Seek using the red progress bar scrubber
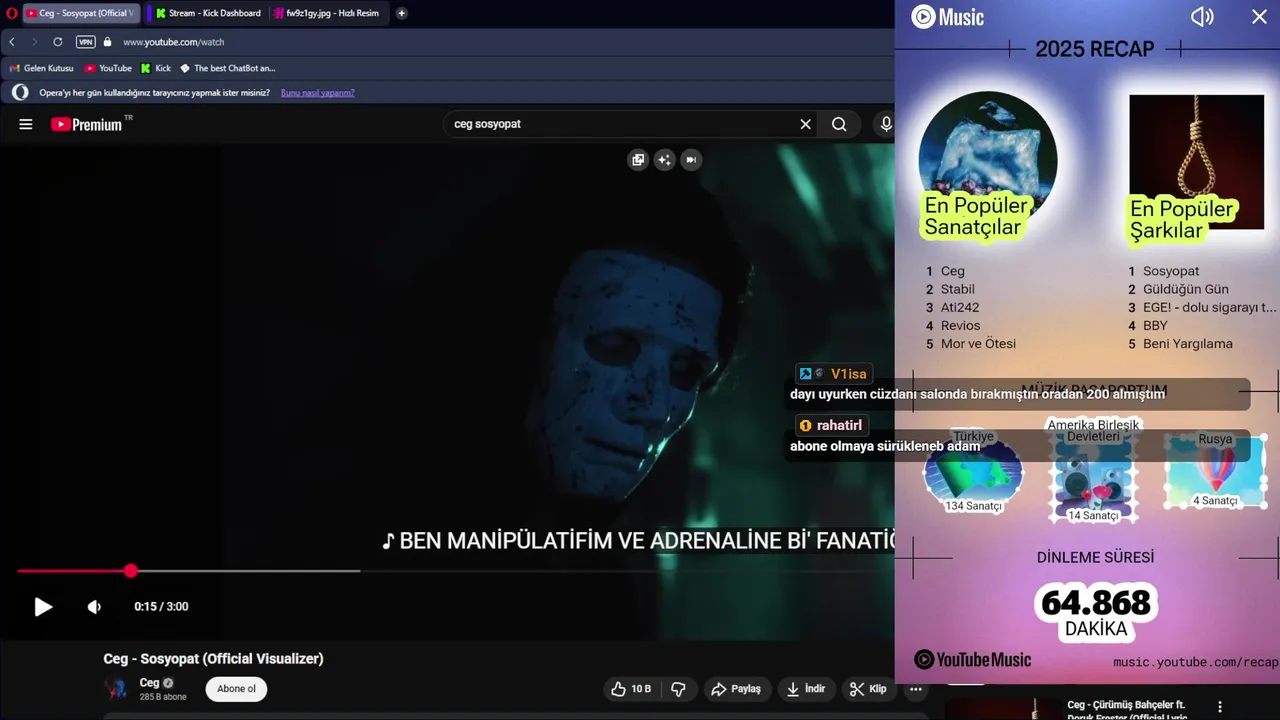This screenshot has width=1280, height=720. [x=131, y=571]
